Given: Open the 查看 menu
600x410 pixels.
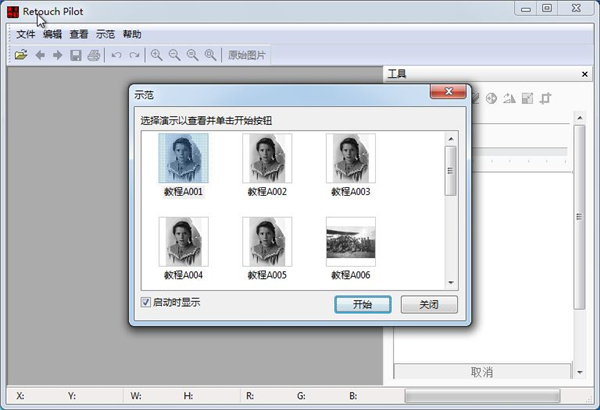Looking at the screenshot, I should 79,34.
